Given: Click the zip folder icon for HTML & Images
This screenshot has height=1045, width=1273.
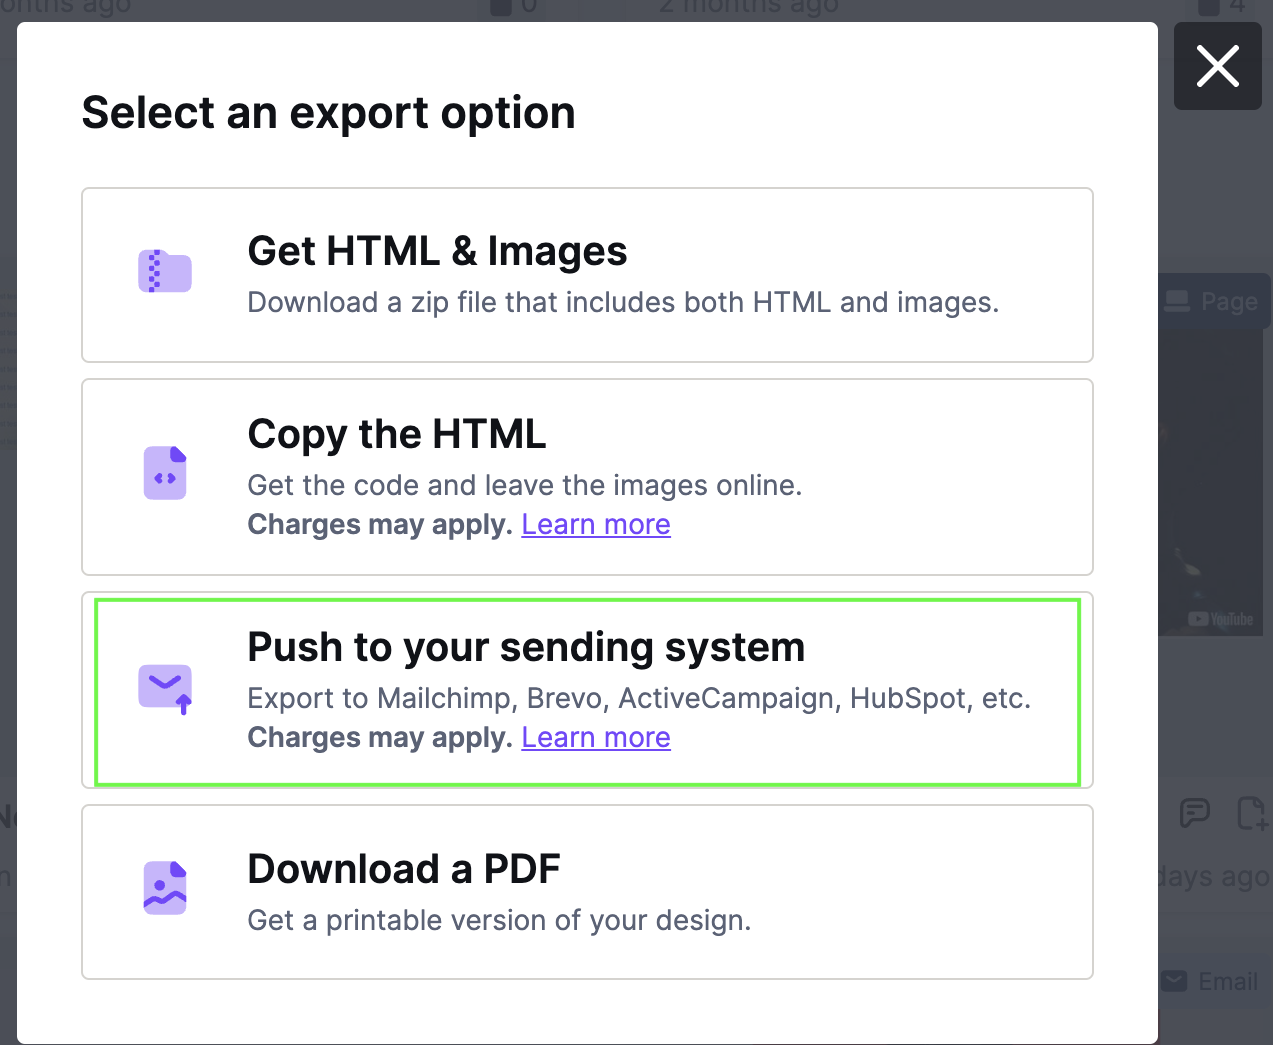Looking at the screenshot, I should 165,272.
